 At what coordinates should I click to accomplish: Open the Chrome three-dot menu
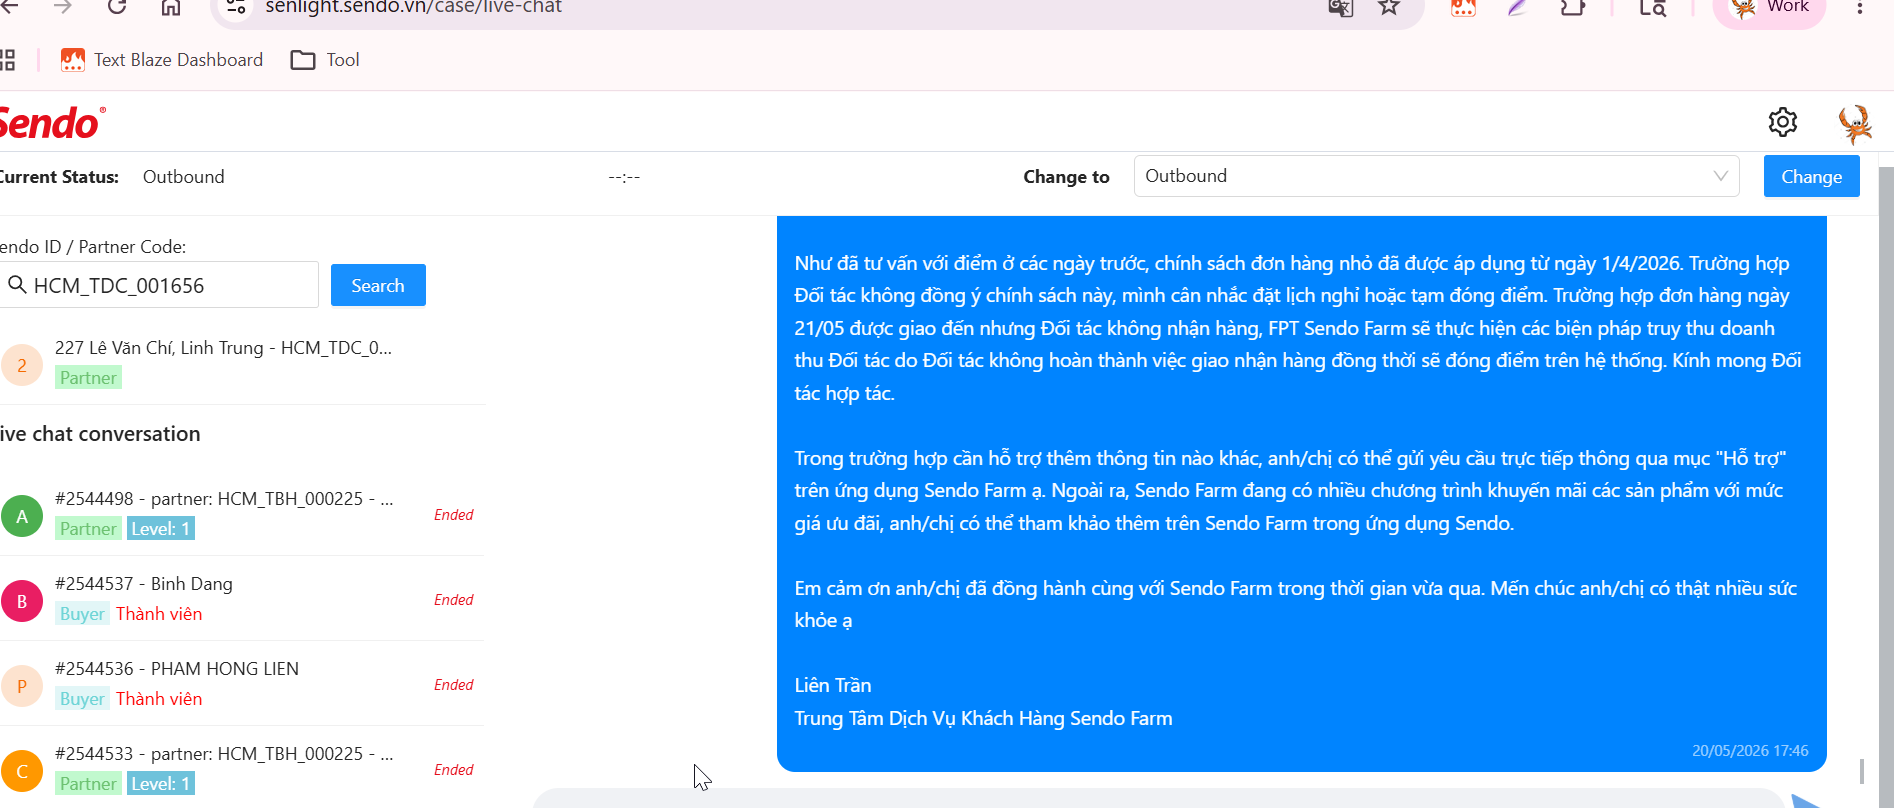(x=1860, y=7)
